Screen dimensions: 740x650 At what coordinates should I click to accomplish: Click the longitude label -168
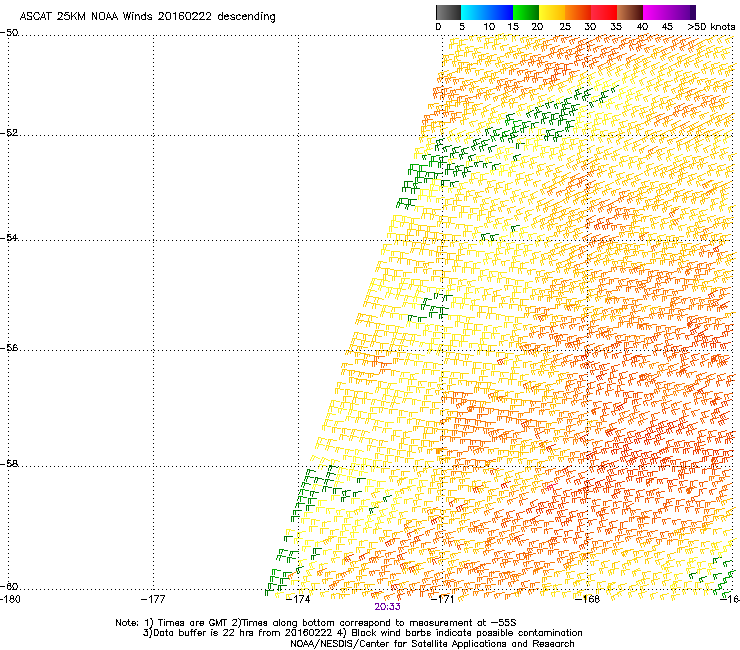587,599
